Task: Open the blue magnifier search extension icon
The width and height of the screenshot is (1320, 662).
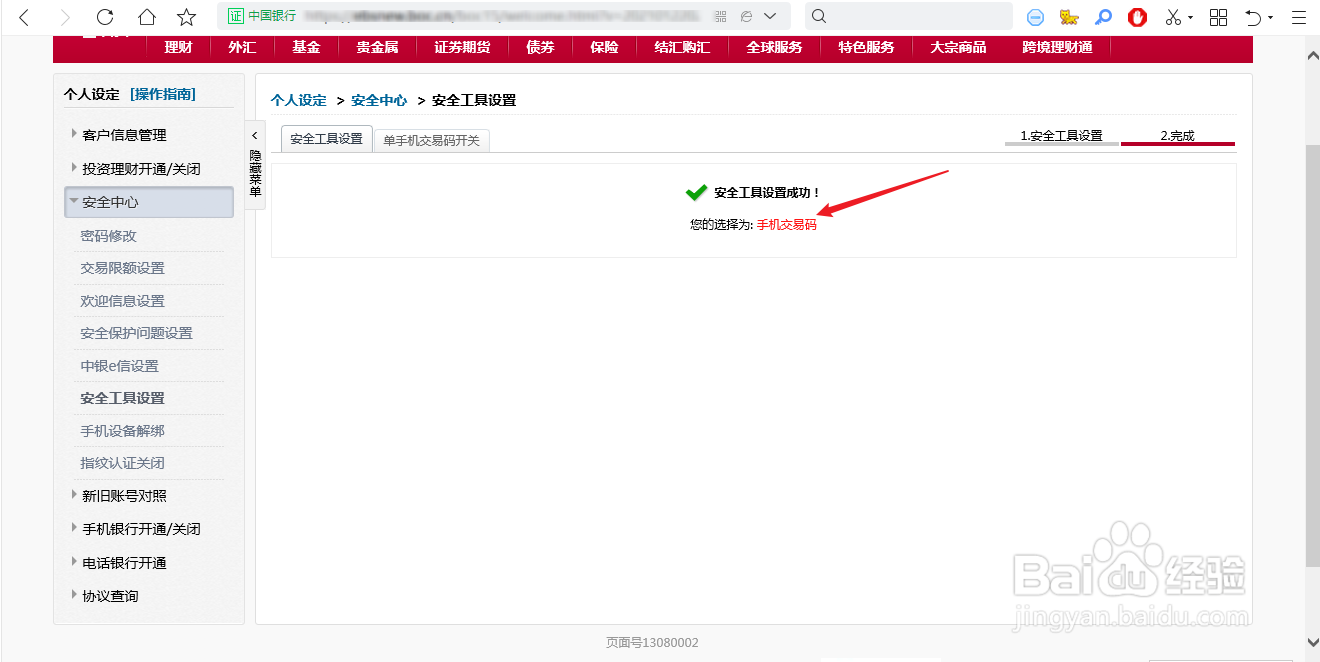Action: click(x=1103, y=16)
